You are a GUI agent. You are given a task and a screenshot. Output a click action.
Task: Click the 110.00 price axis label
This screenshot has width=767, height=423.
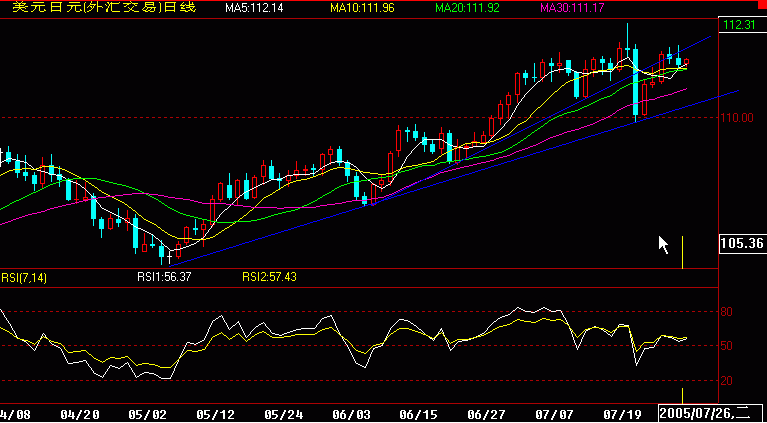[737, 118]
